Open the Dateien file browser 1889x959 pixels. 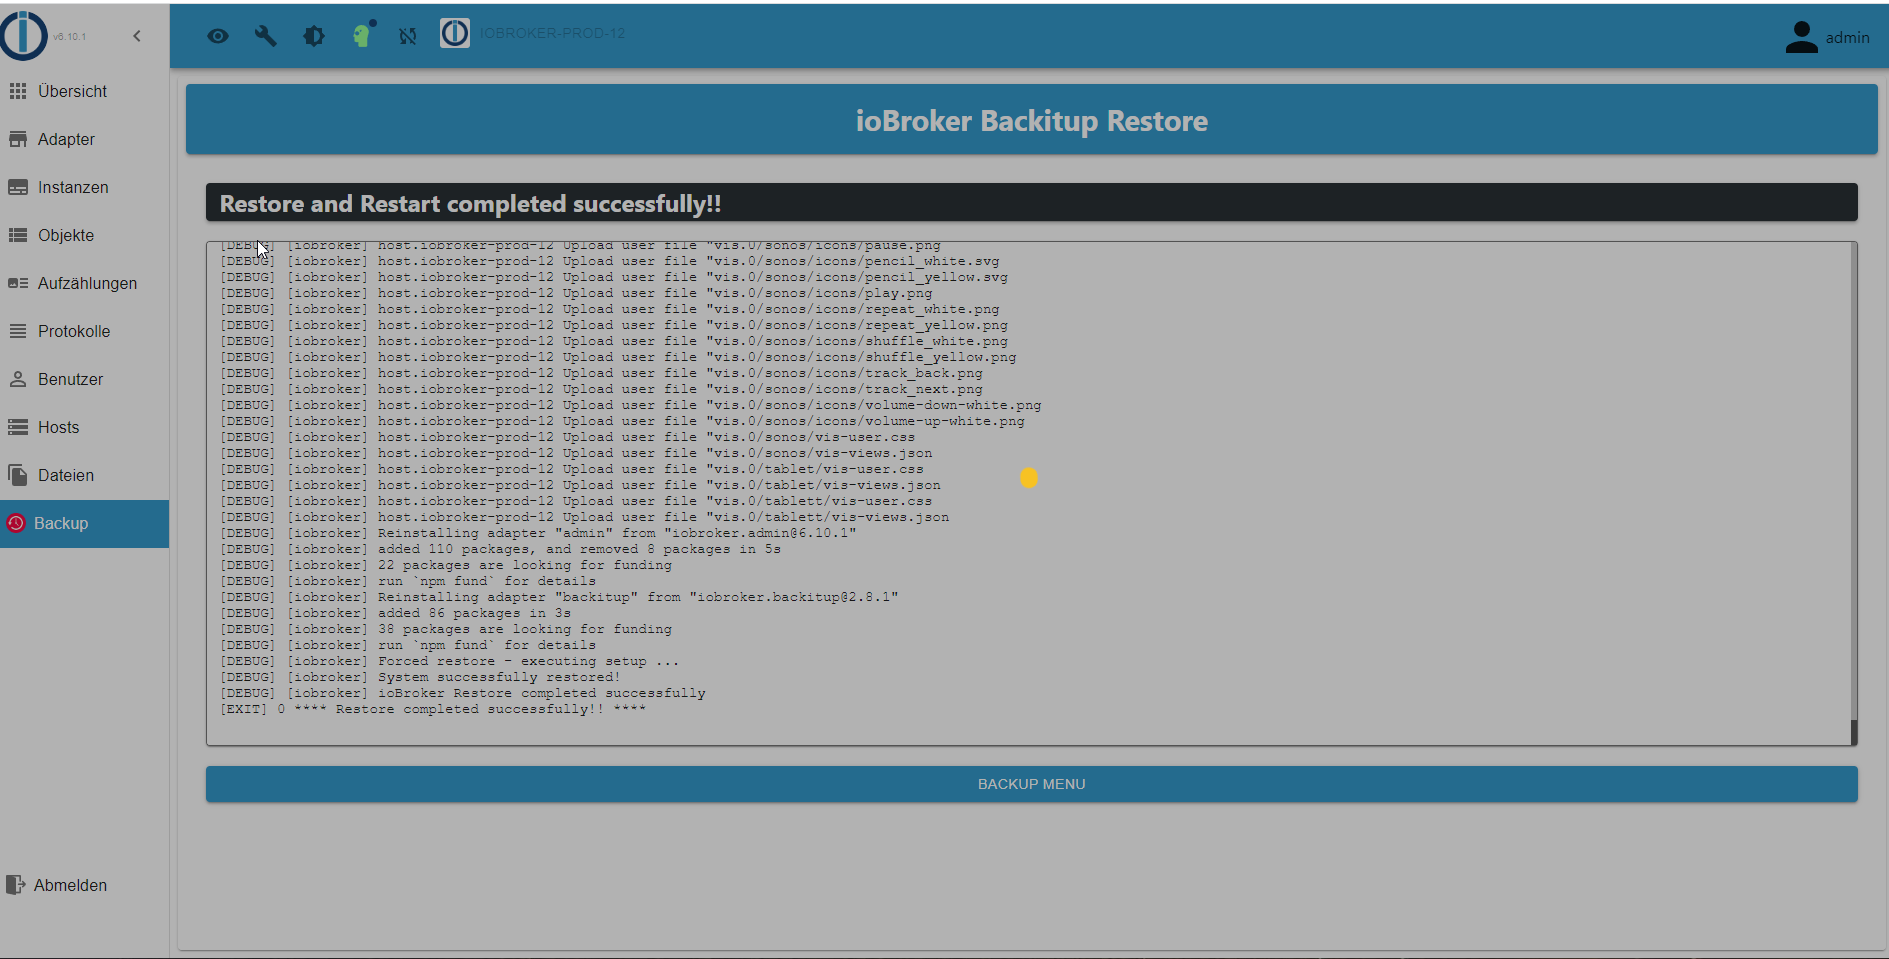click(84, 475)
